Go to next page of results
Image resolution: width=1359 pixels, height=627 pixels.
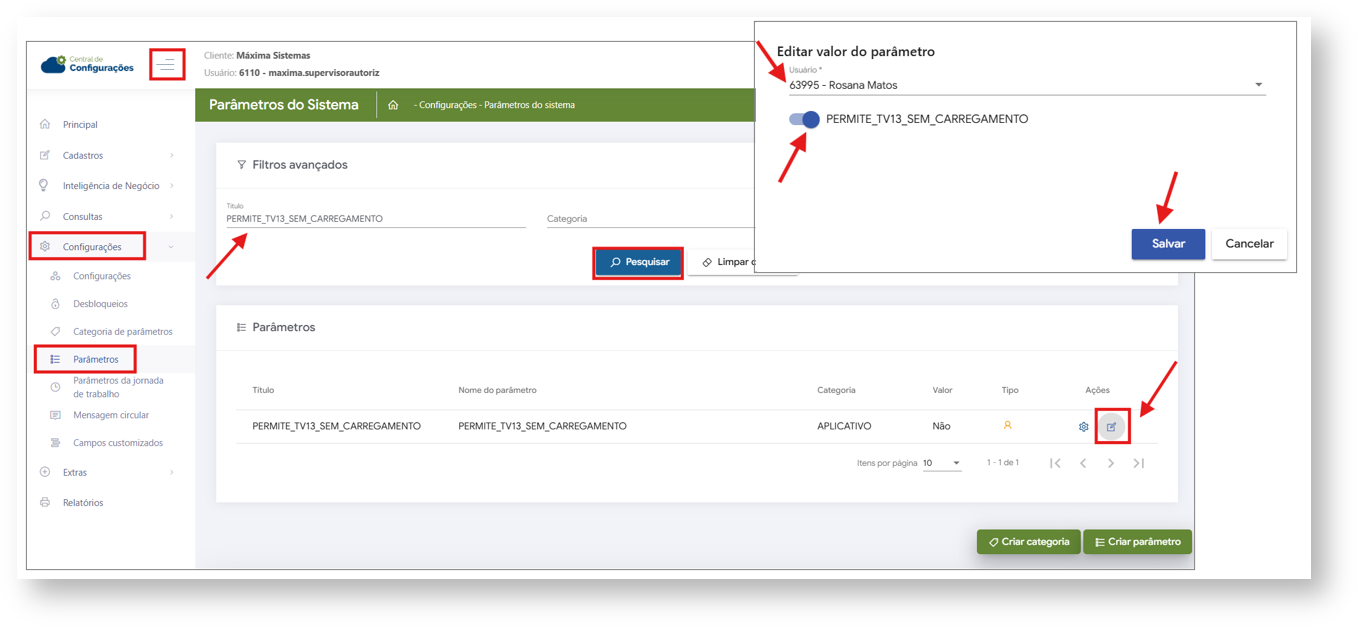tap(1111, 464)
